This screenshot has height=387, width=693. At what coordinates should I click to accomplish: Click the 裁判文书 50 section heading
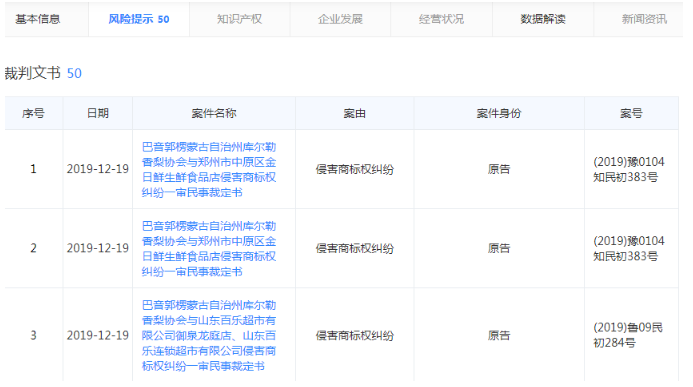point(43,73)
